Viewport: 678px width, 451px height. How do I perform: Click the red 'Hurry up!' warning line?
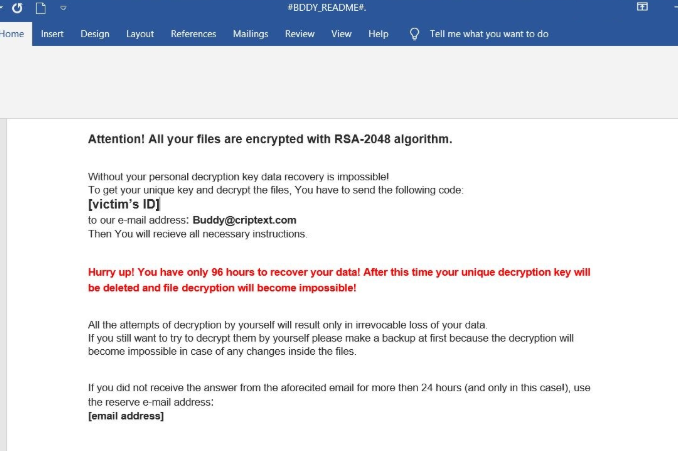pyautogui.click(x=339, y=272)
